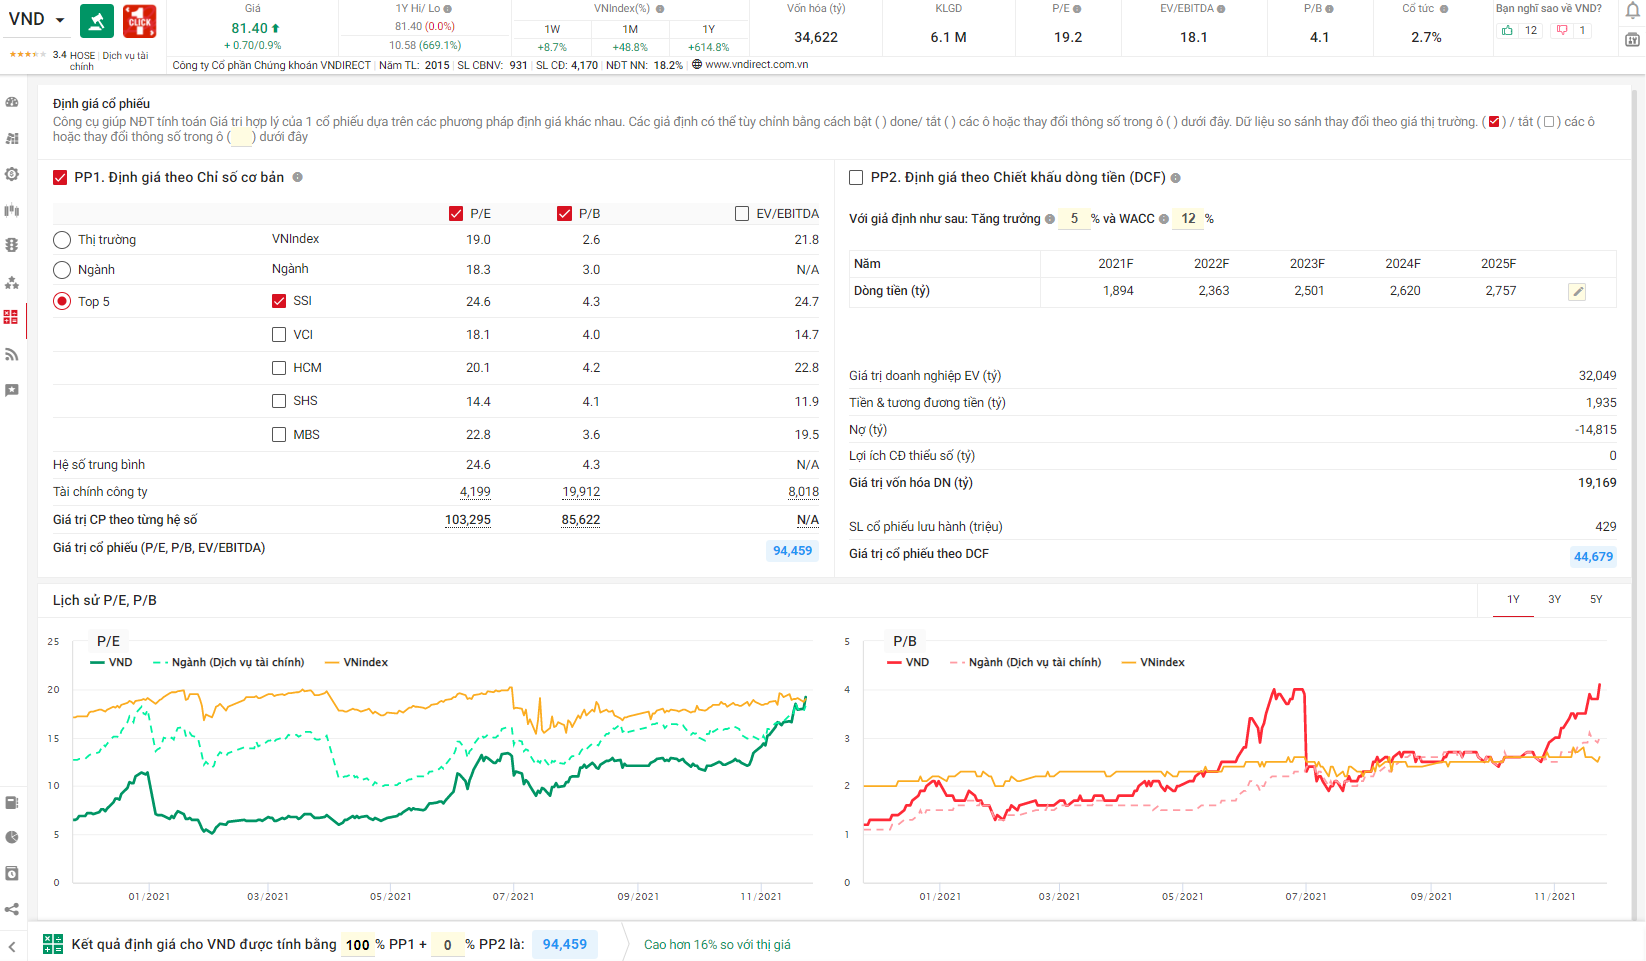
Task: Show info for PP1 Chỉ số cơ bản
Action: [297, 177]
